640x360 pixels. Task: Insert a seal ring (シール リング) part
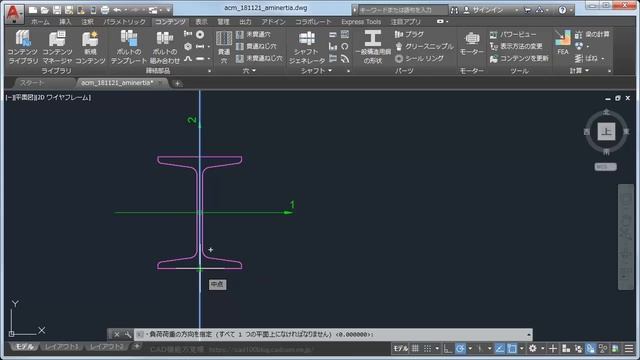click(419, 59)
